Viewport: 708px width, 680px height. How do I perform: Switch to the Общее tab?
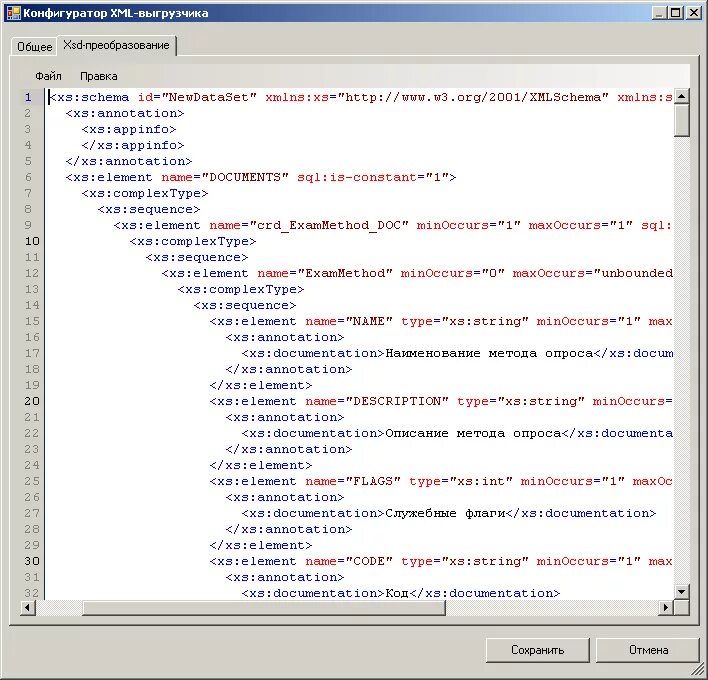click(x=34, y=47)
